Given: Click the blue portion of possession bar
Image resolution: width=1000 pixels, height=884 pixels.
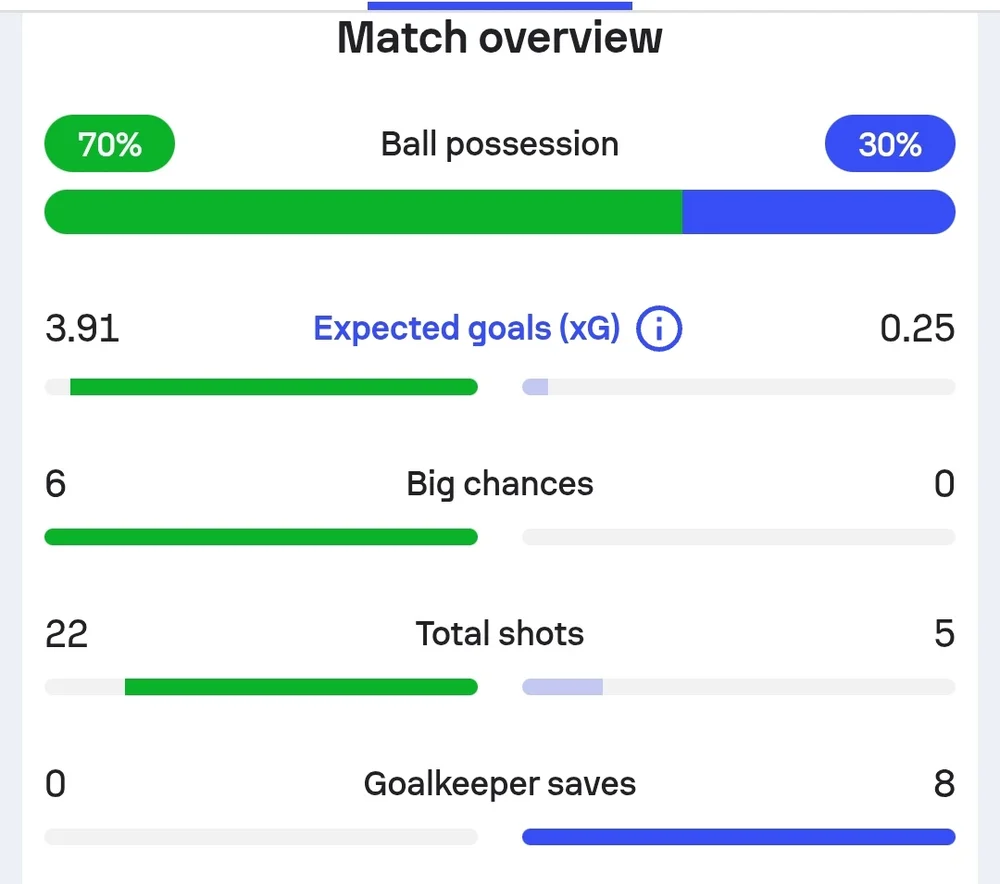Looking at the screenshot, I should (x=819, y=212).
